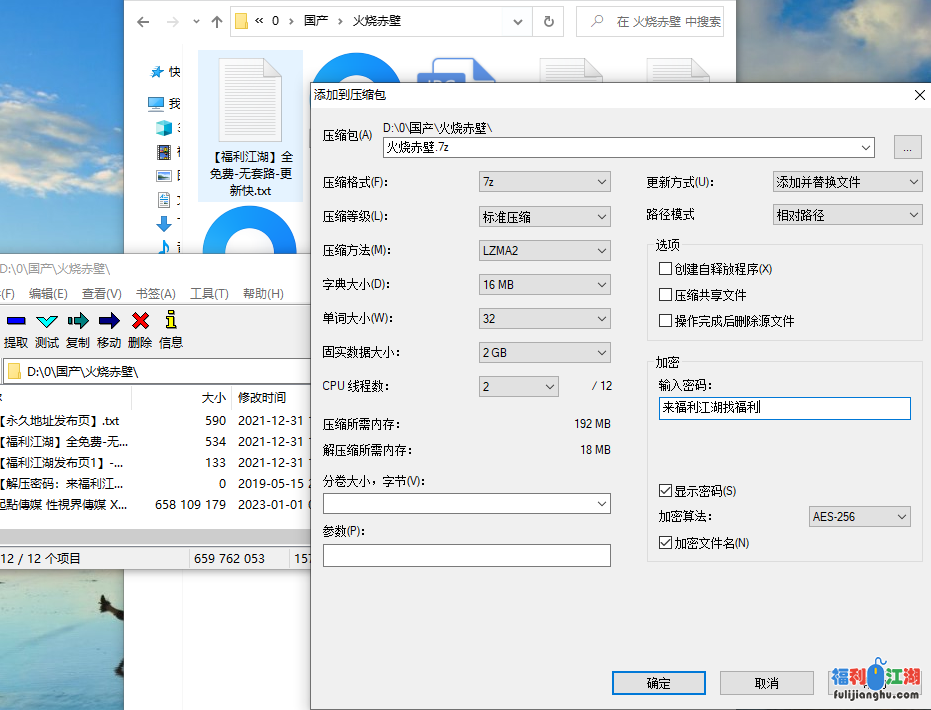
Task: Click the archive browse (...) button
Action: click(x=906, y=147)
